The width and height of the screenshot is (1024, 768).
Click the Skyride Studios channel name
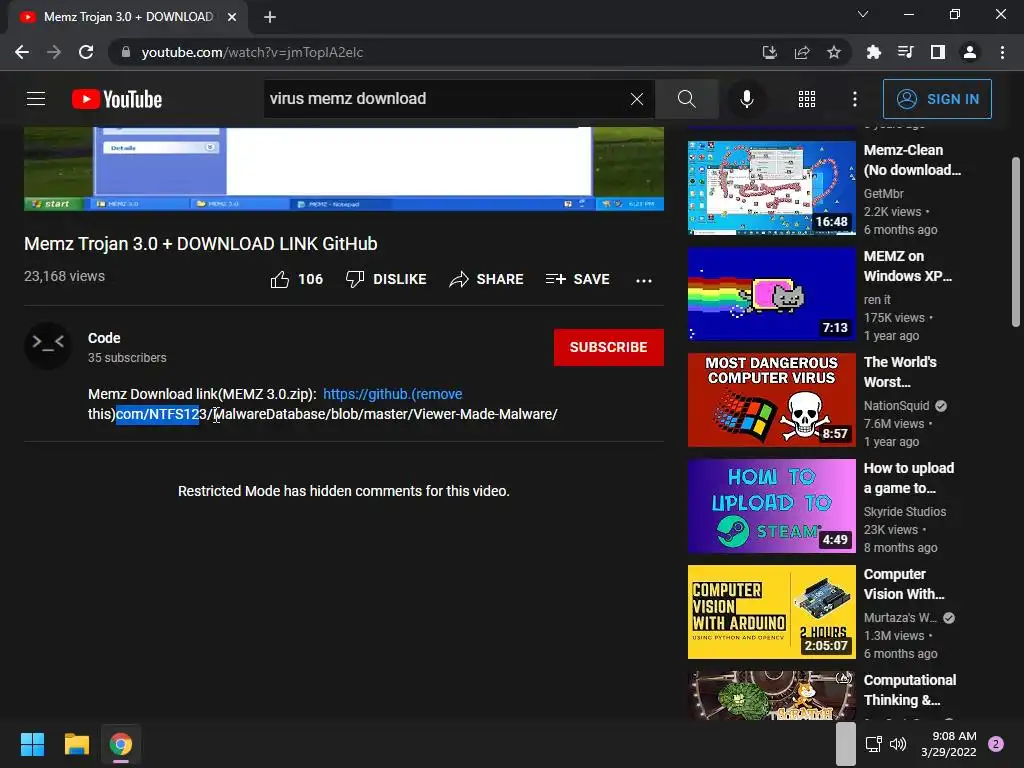(904, 512)
